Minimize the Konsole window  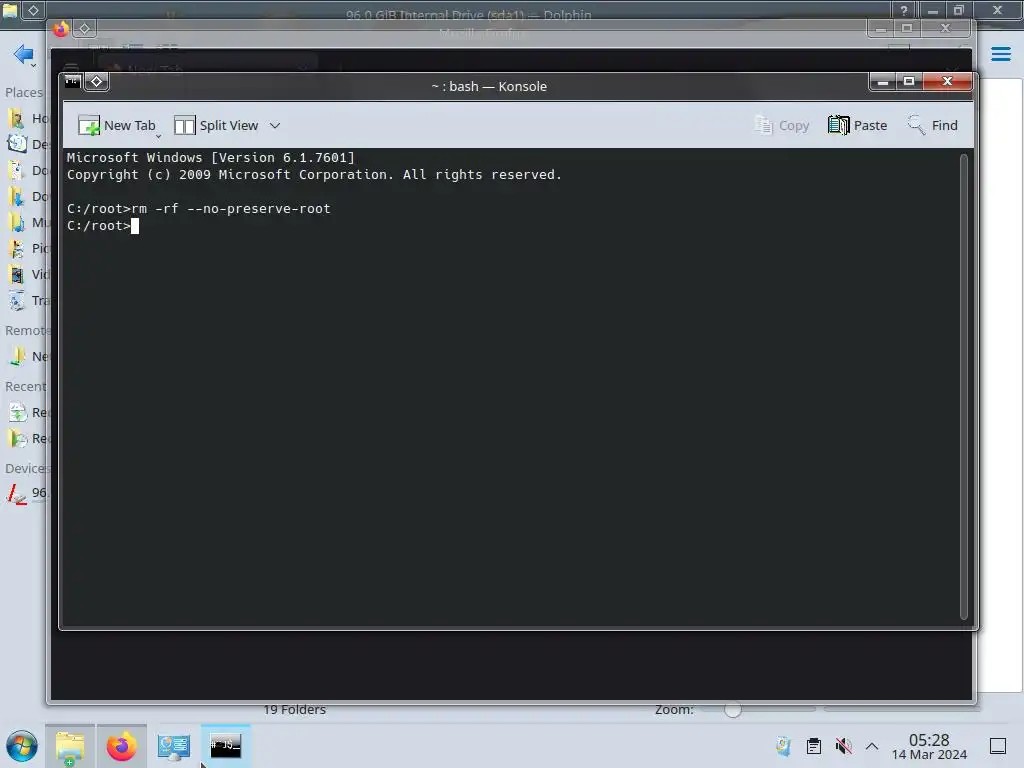tap(882, 82)
